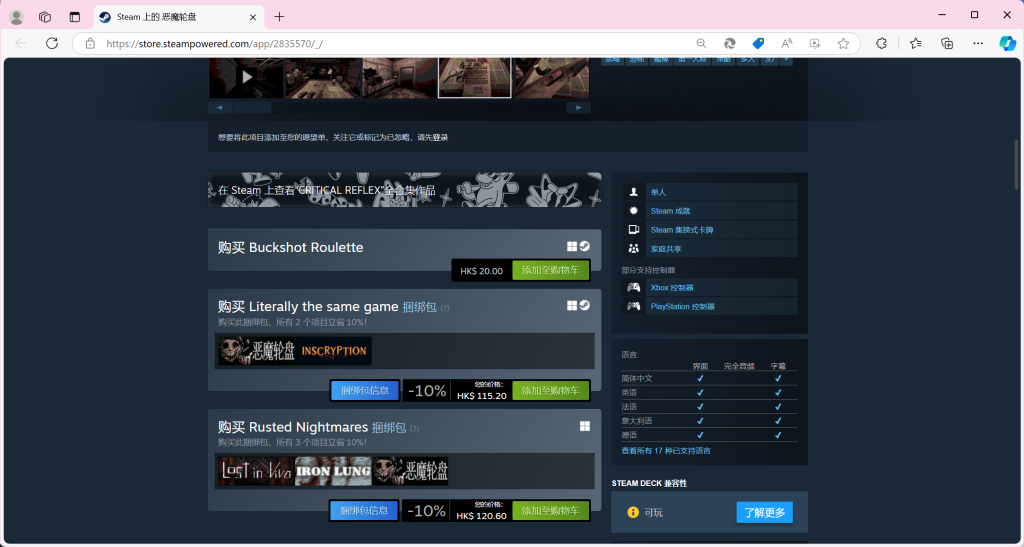The height and width of the screenshot is (547, 1024).
Task: Click the Edge swirl icon in address bar
Action: (x=730, y=44)
